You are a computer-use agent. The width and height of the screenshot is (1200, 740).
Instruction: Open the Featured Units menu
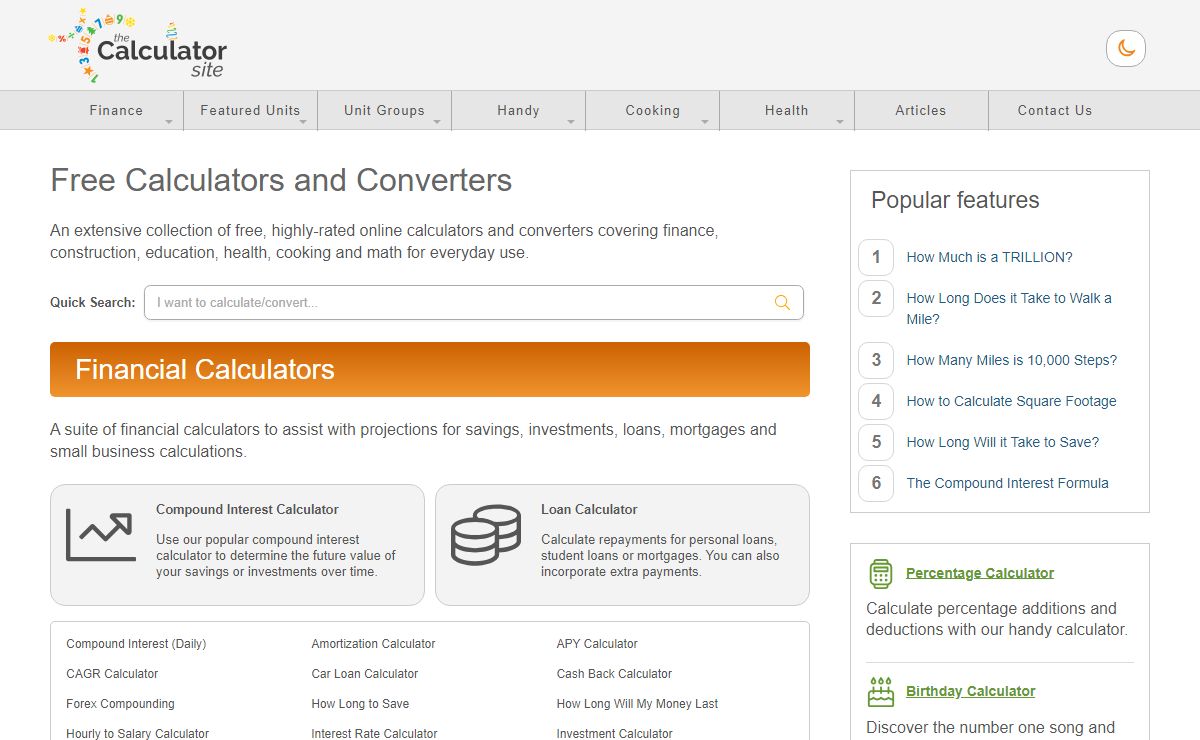tap(250, 110)
